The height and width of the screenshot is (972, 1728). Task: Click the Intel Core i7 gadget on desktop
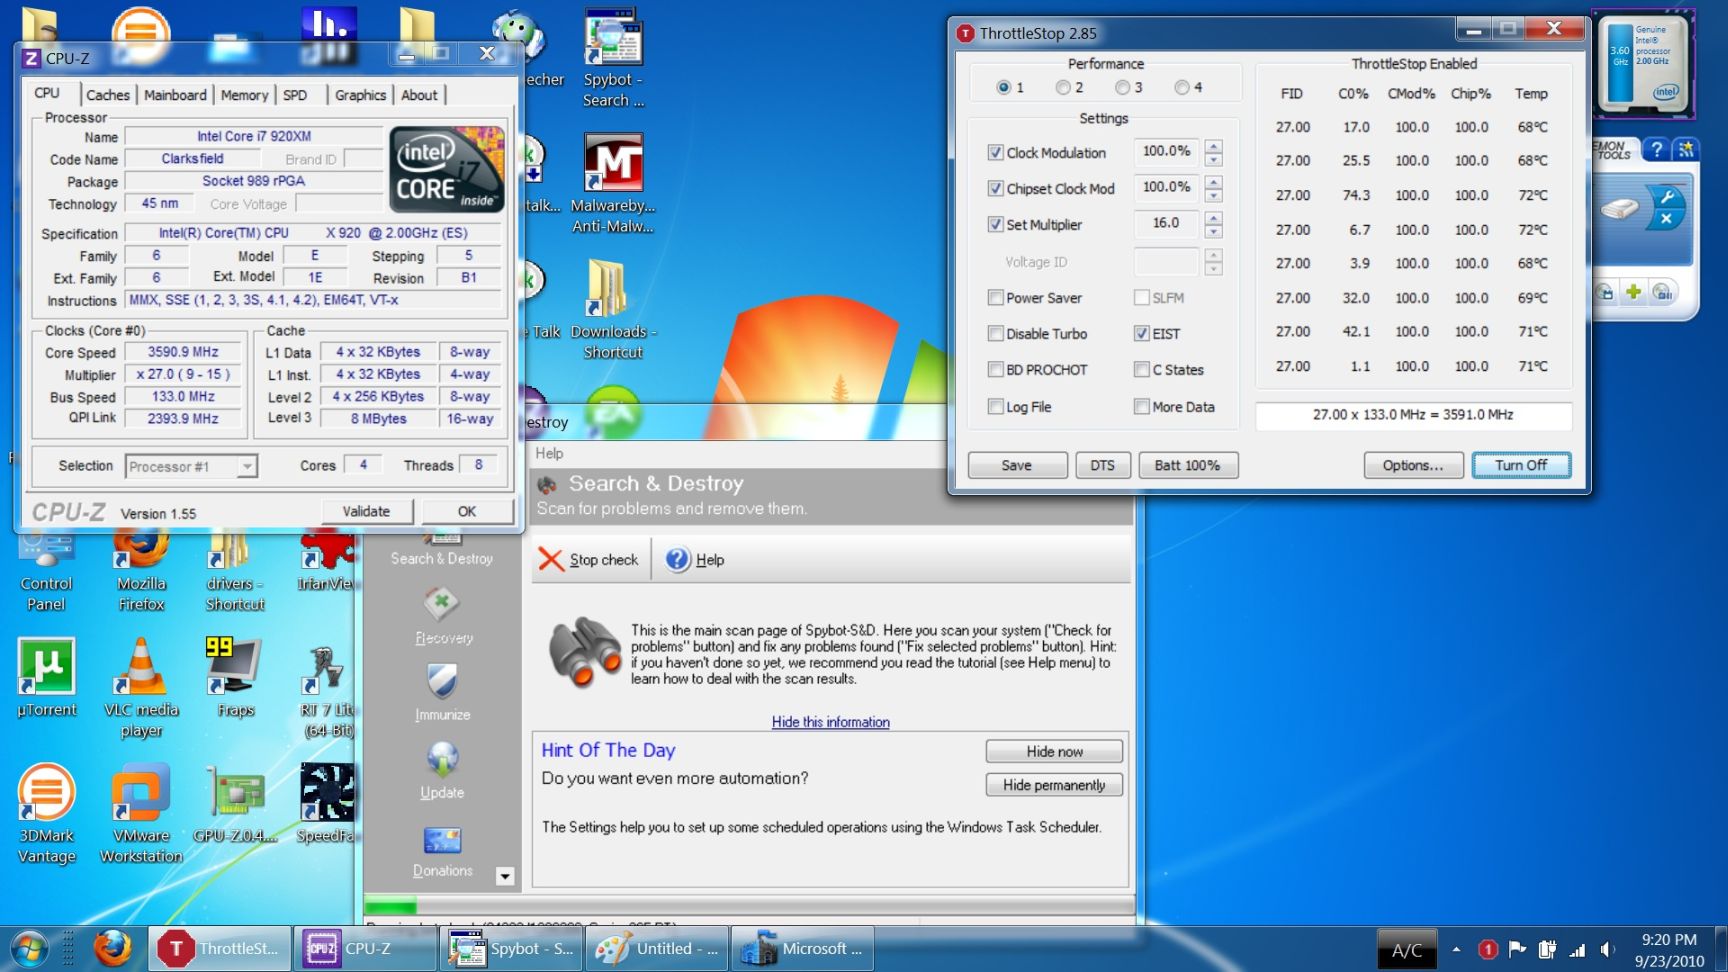coord(1644,66)
